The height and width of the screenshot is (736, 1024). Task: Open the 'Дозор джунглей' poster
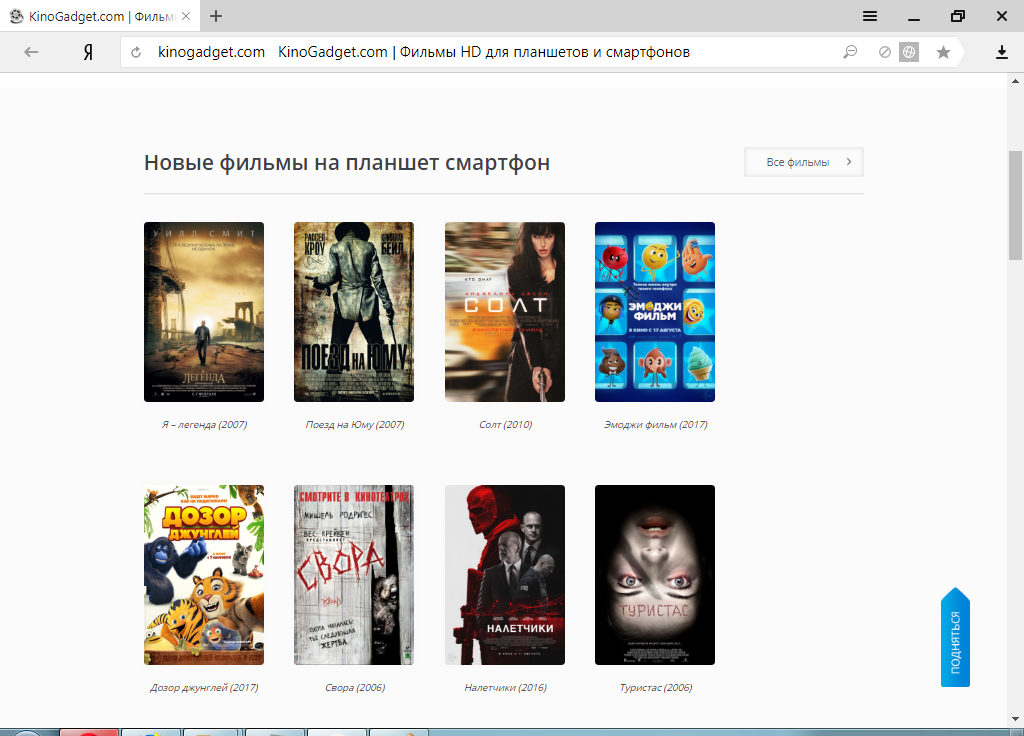[x=204, y=575]
